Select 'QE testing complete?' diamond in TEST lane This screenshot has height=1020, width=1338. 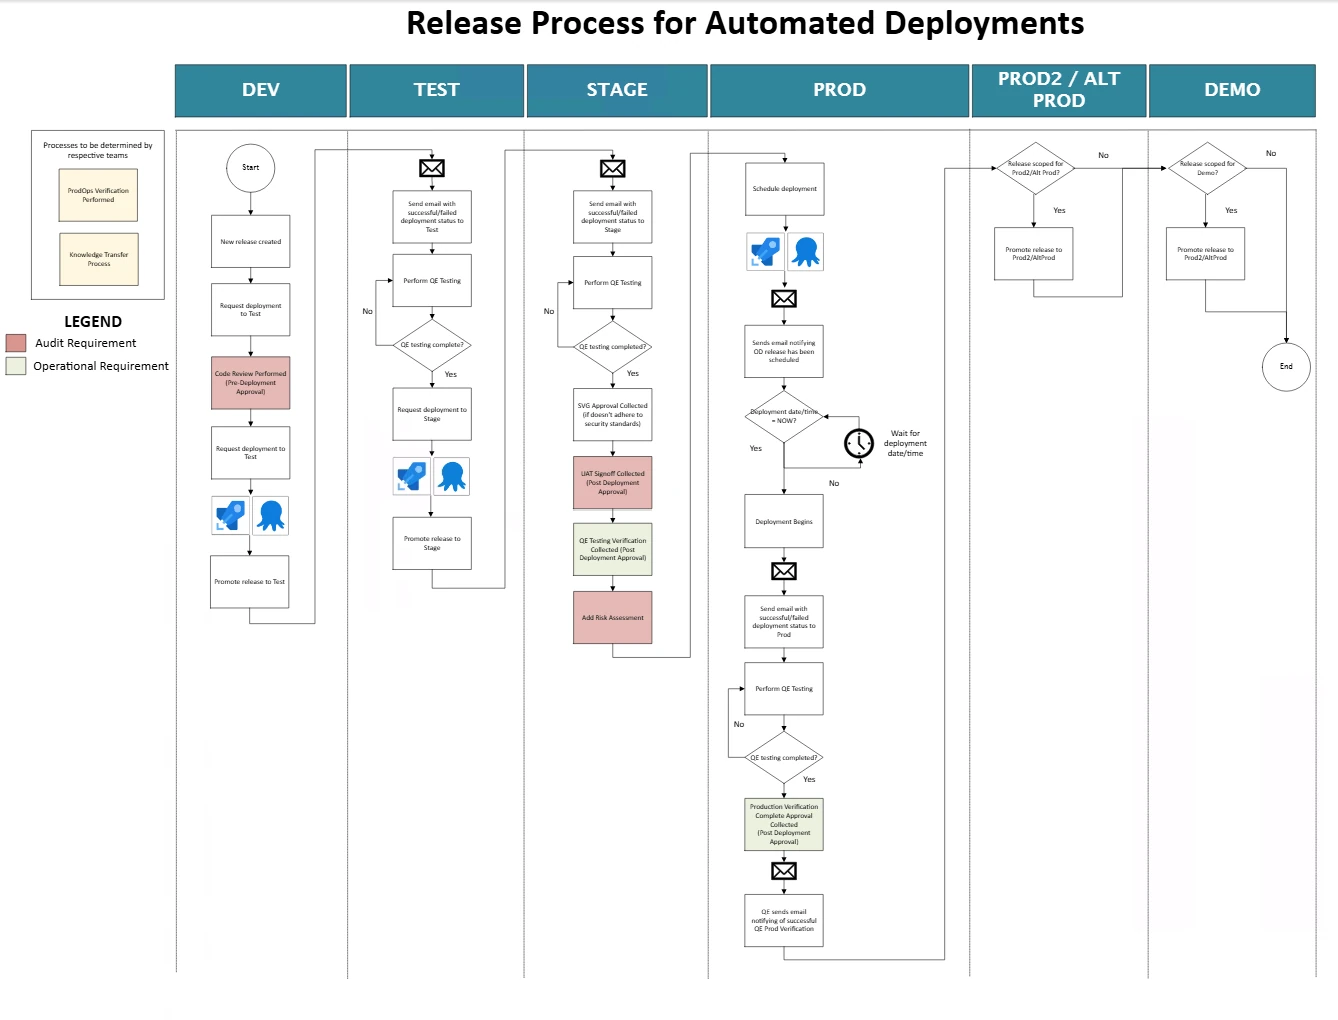(432, 344)
